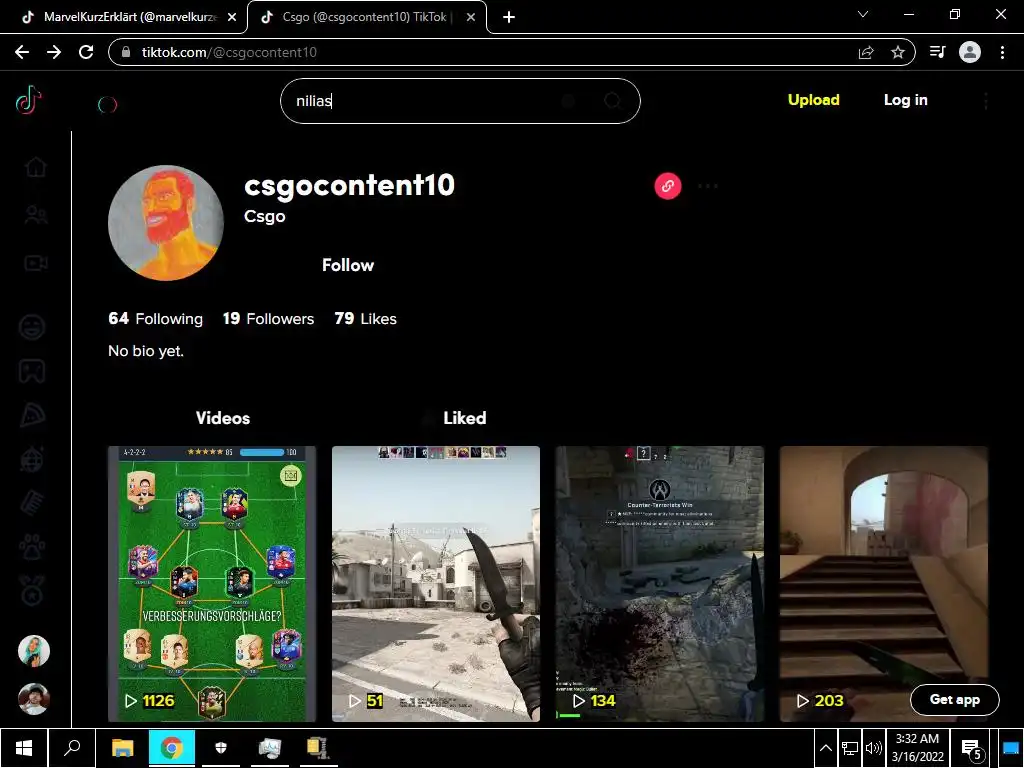Viewport: 1024px width, 768px height.
Task: Click the yellow Upload link
Action: point(813,100)
